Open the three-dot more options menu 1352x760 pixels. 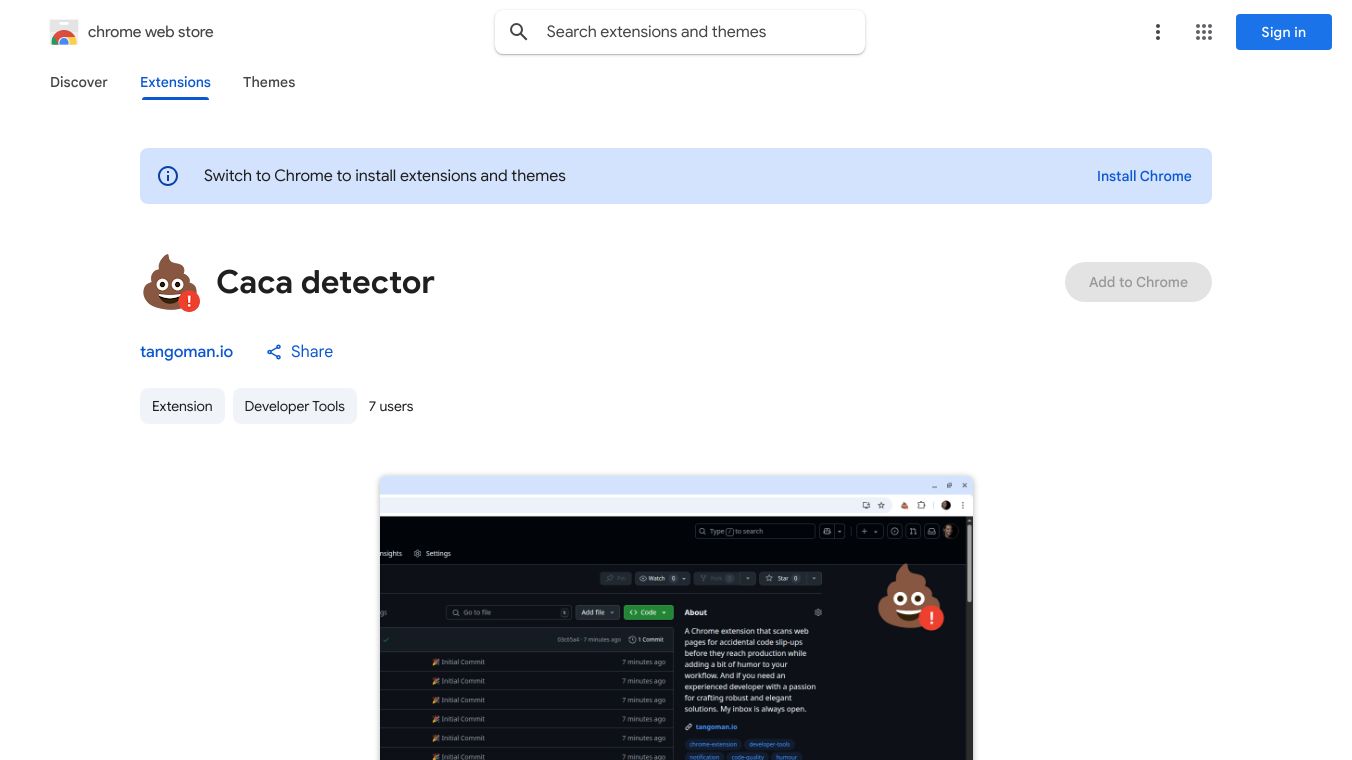1157,32
